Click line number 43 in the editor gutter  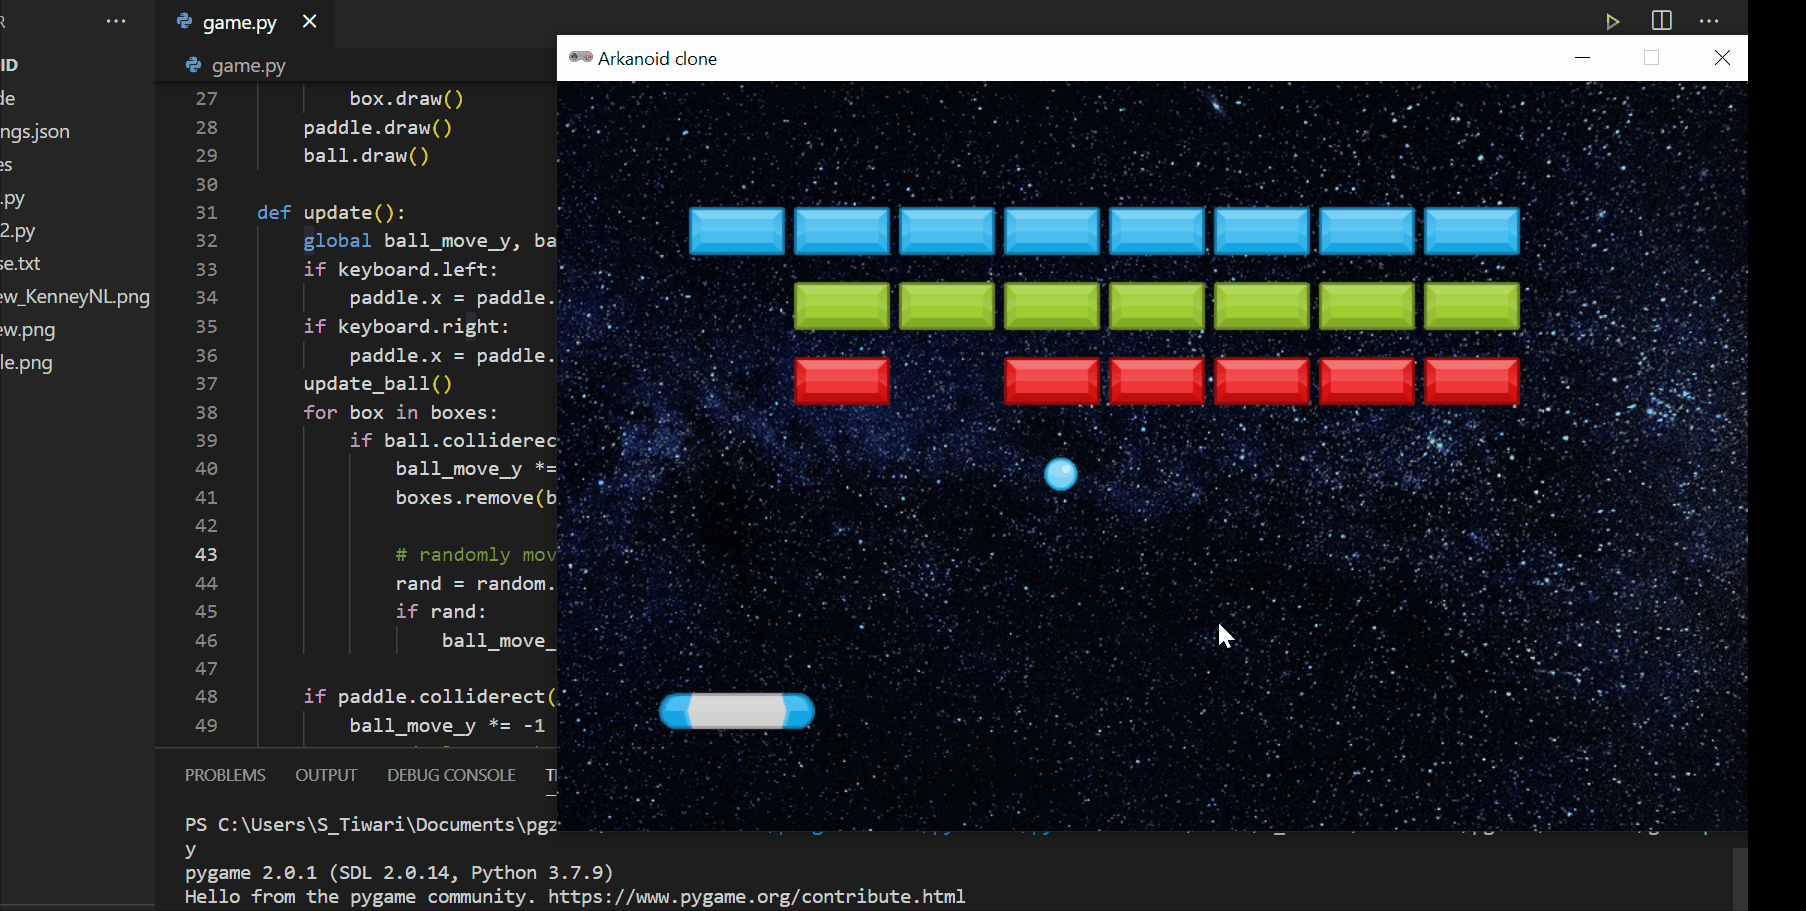point(206,554)
